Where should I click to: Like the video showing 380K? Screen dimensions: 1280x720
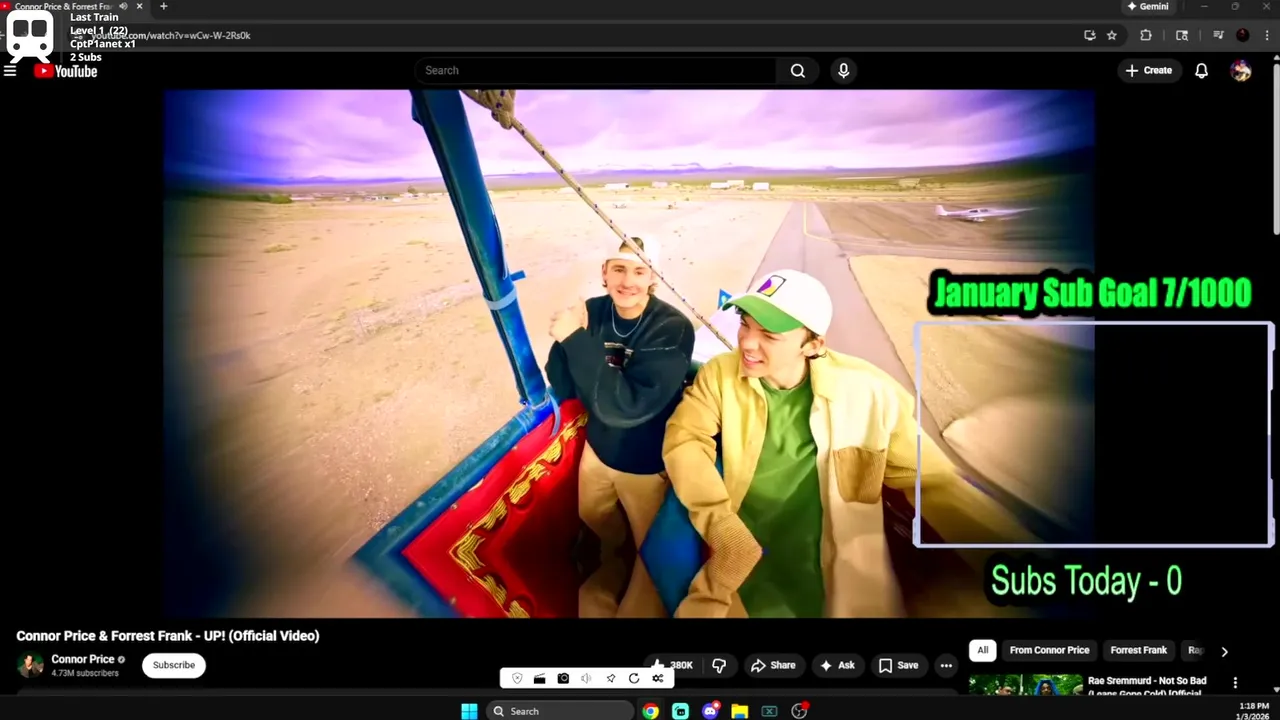tap(671, 665)
